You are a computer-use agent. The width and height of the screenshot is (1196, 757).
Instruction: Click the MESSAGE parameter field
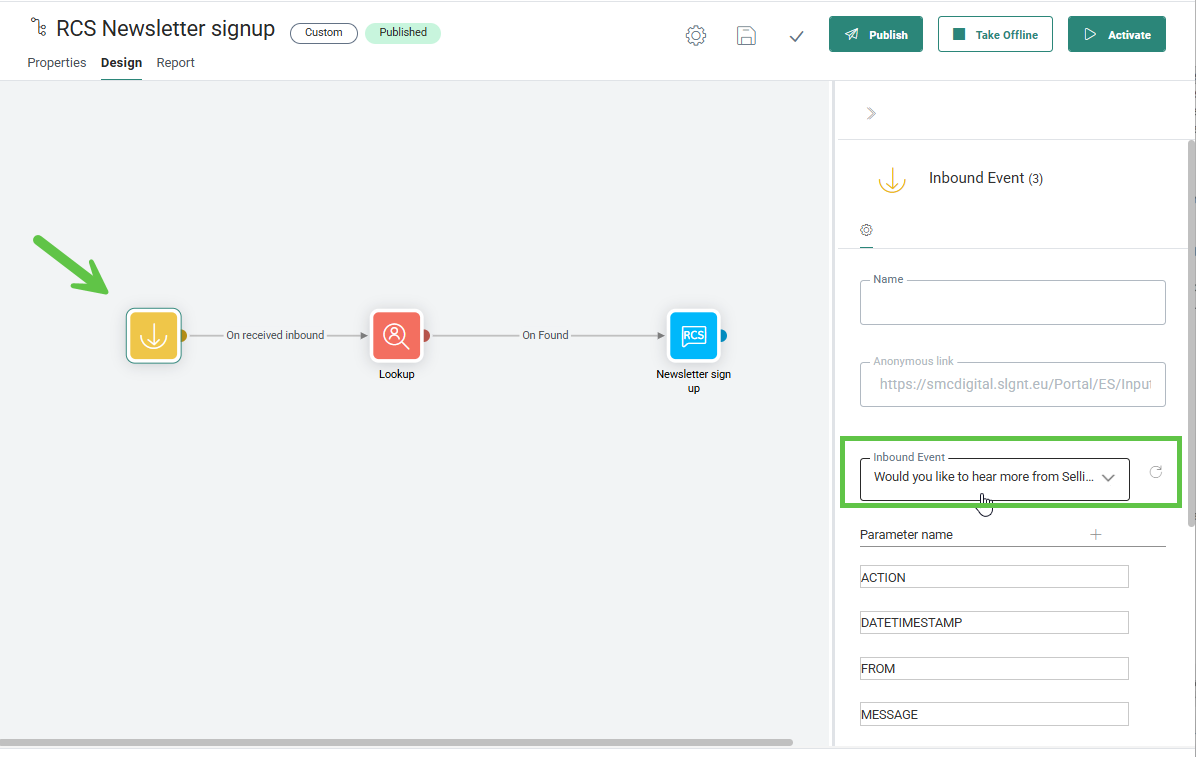[993, 714]
